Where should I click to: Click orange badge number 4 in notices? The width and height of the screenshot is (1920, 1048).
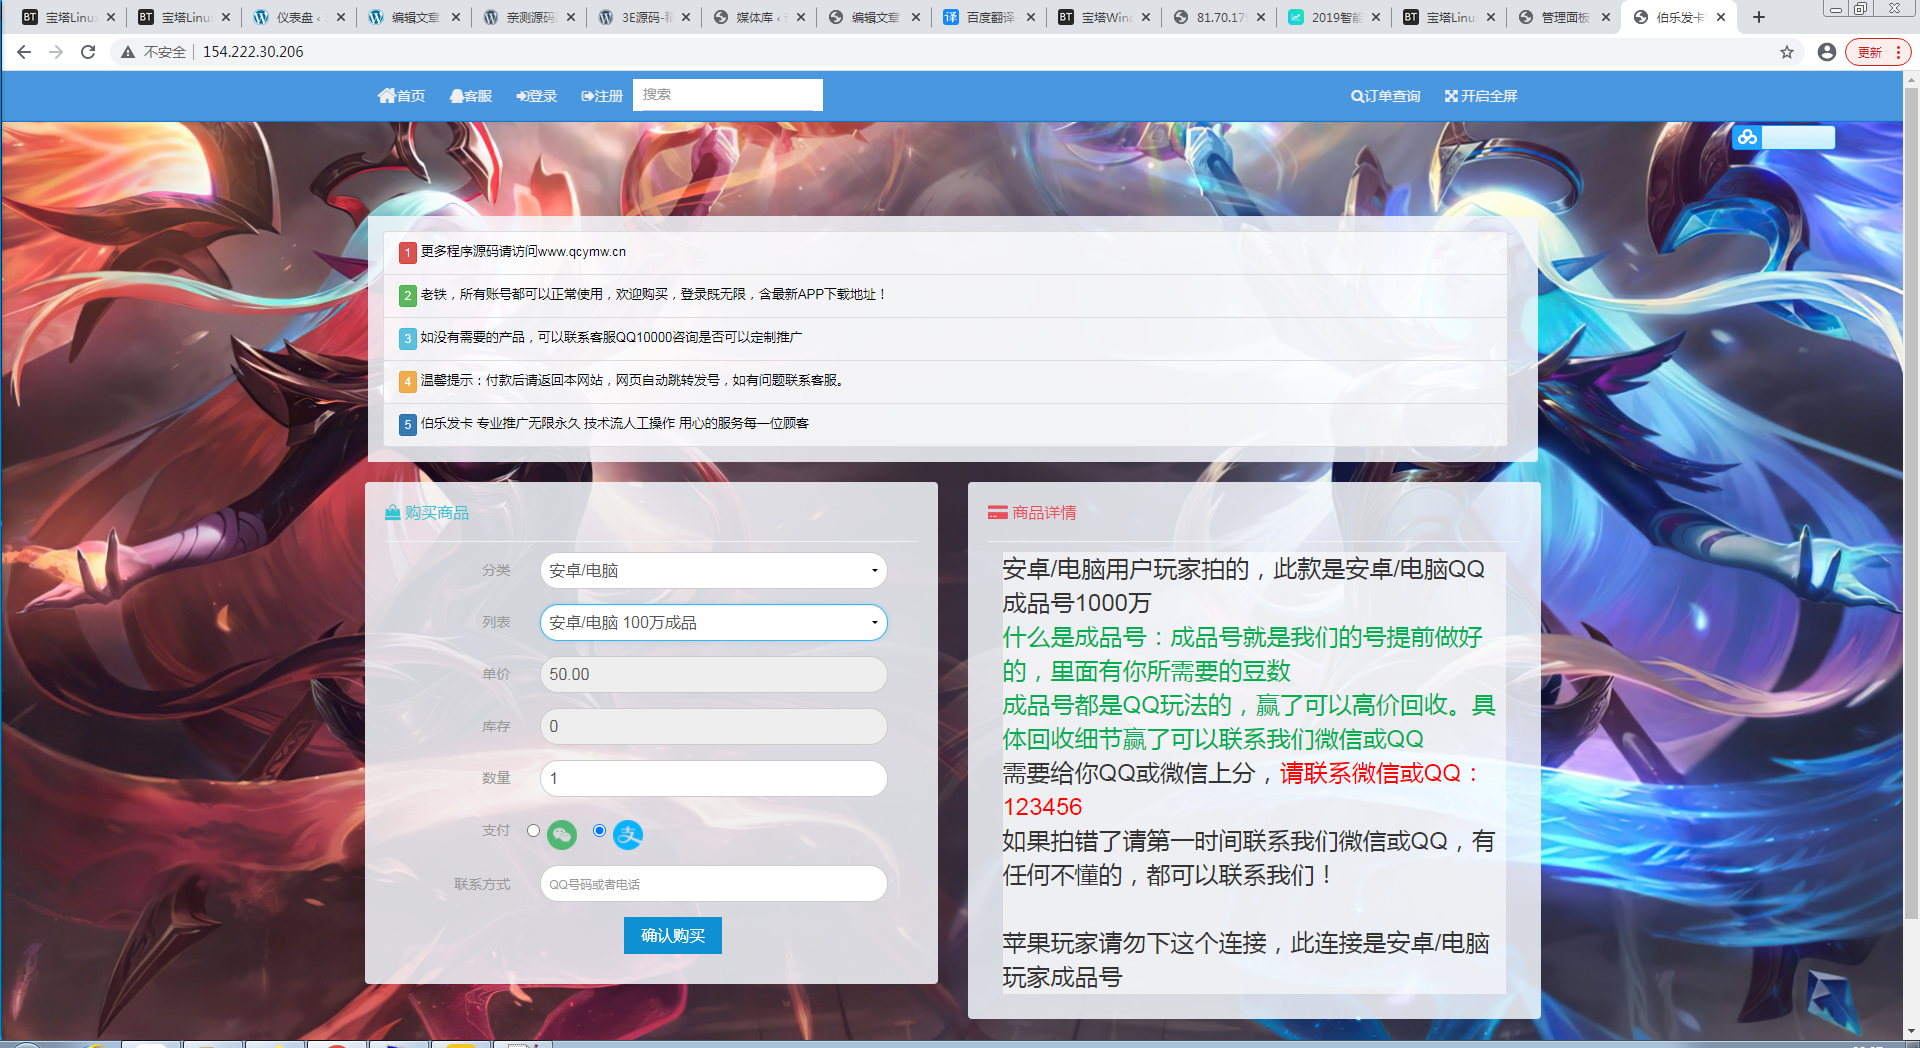[408, 382]
